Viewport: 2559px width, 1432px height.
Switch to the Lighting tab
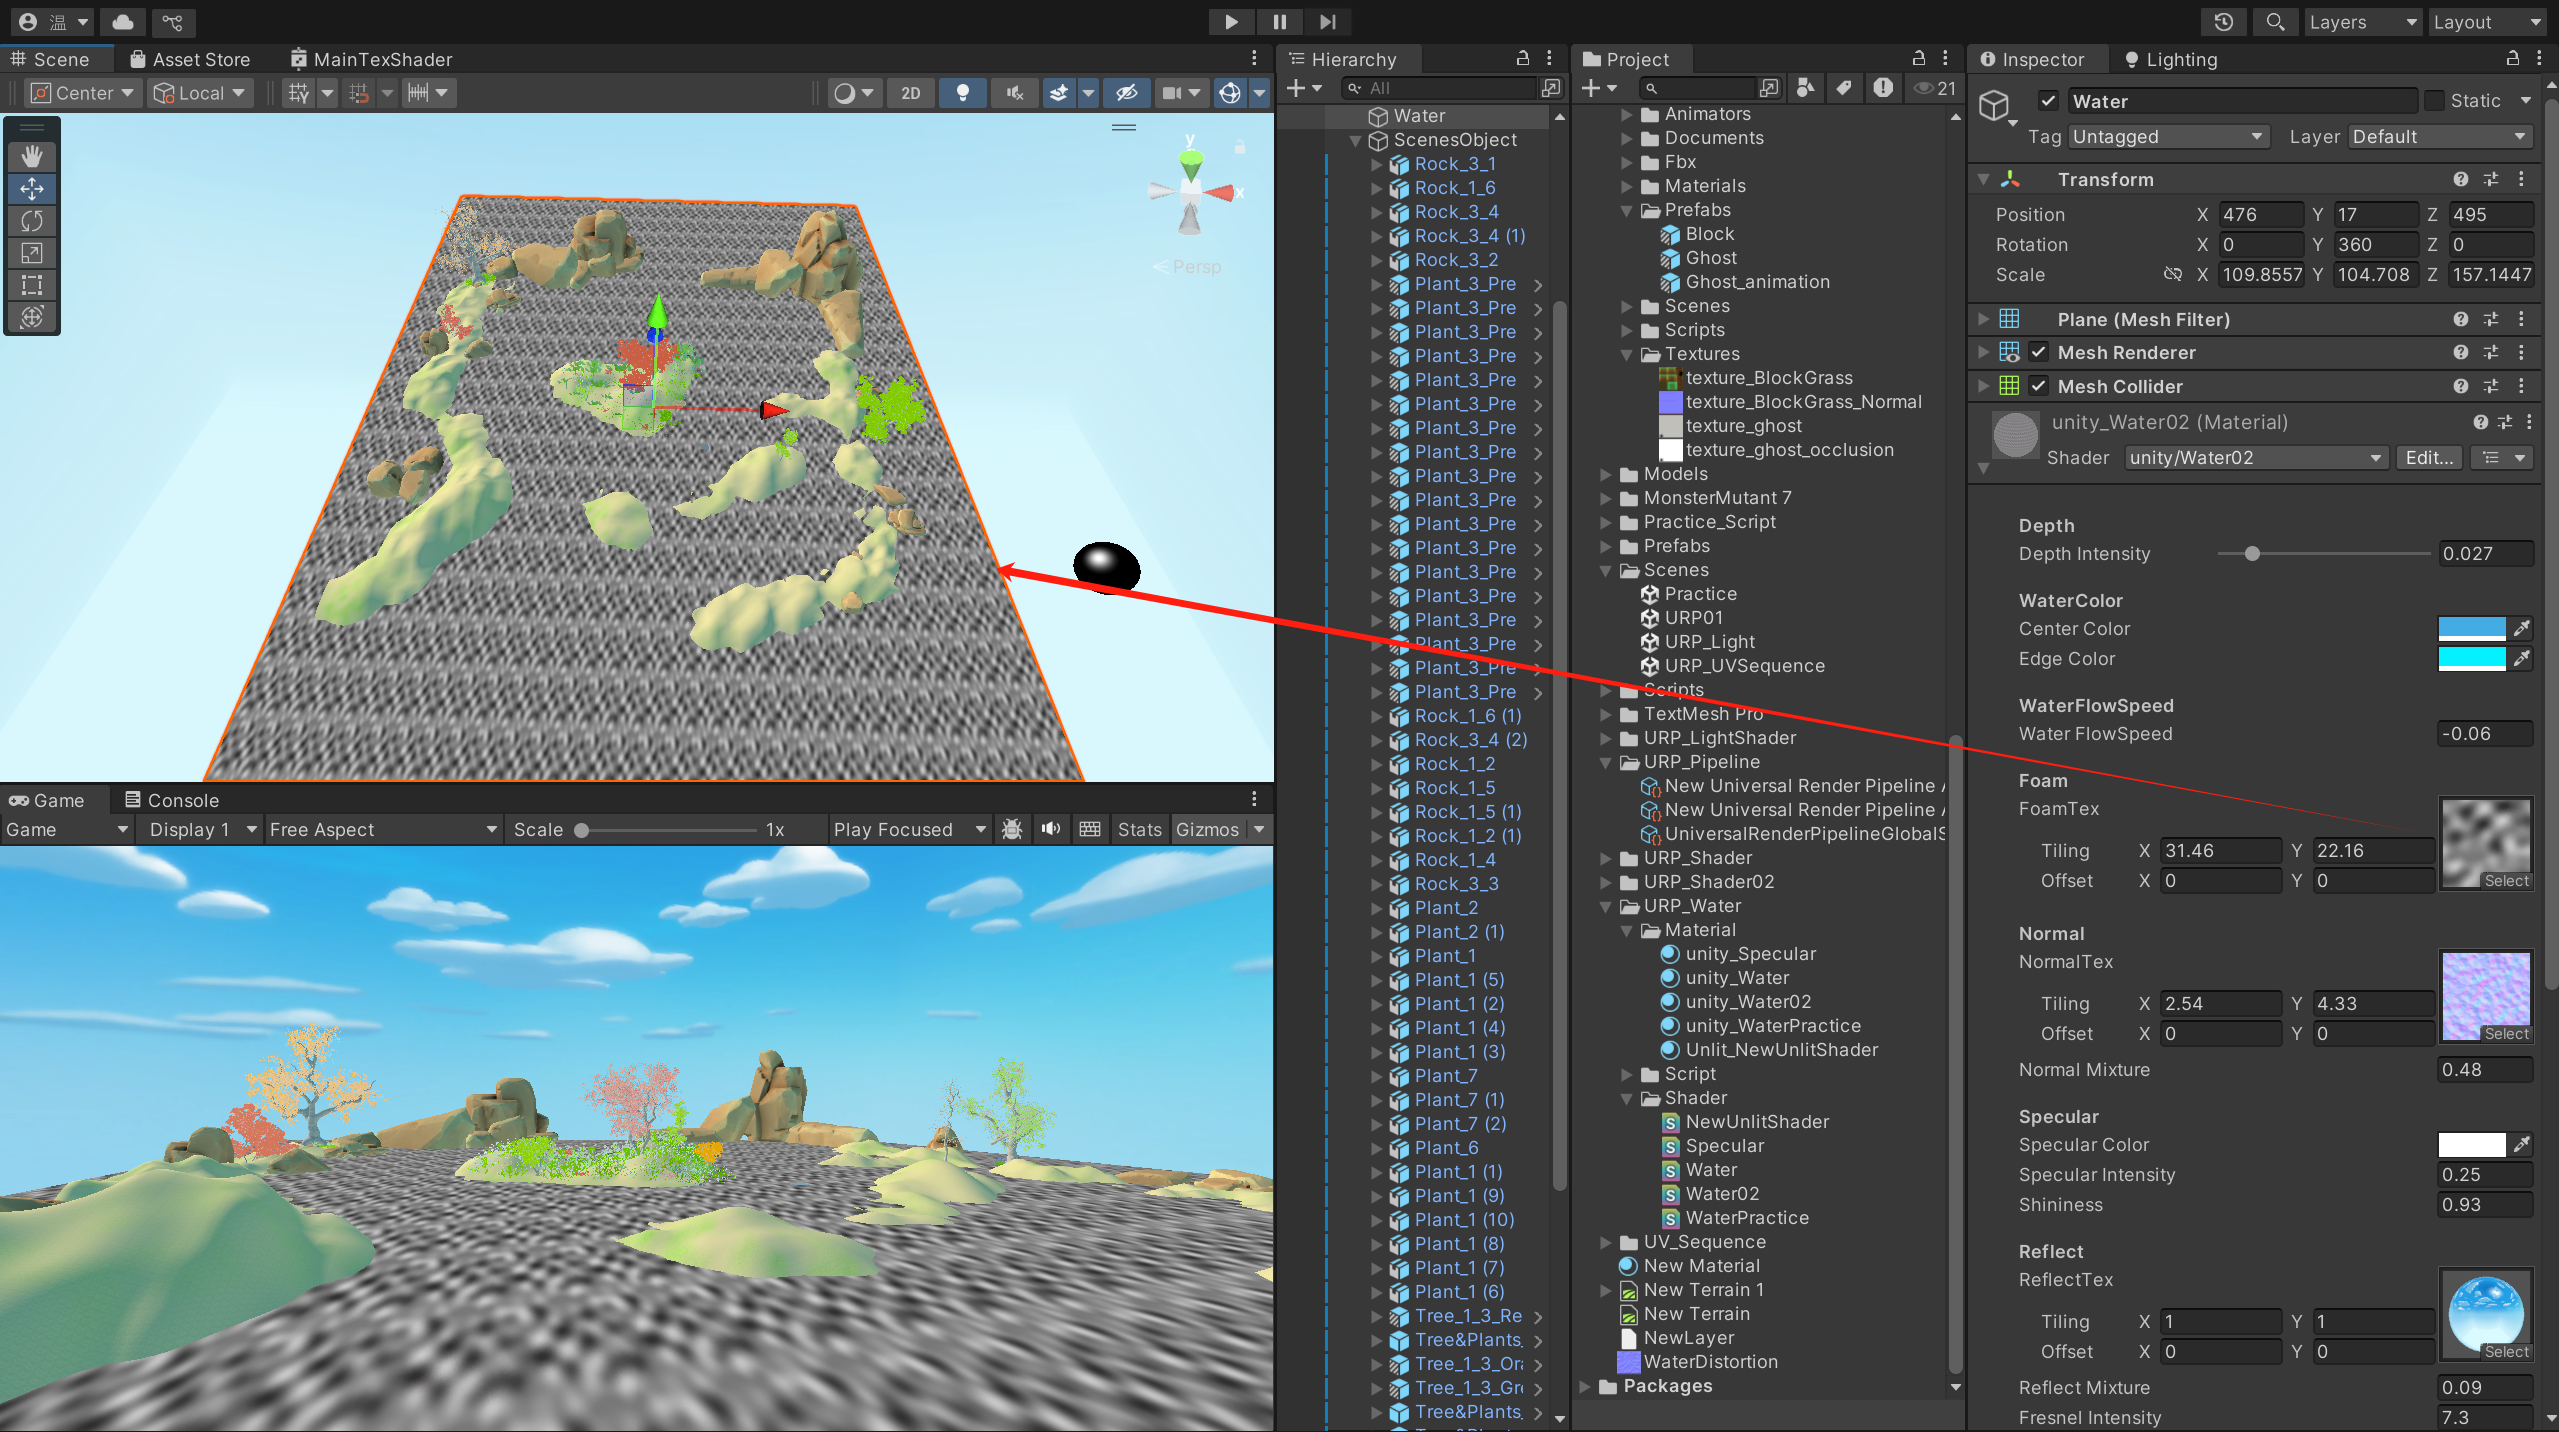tap(2170, 60)
